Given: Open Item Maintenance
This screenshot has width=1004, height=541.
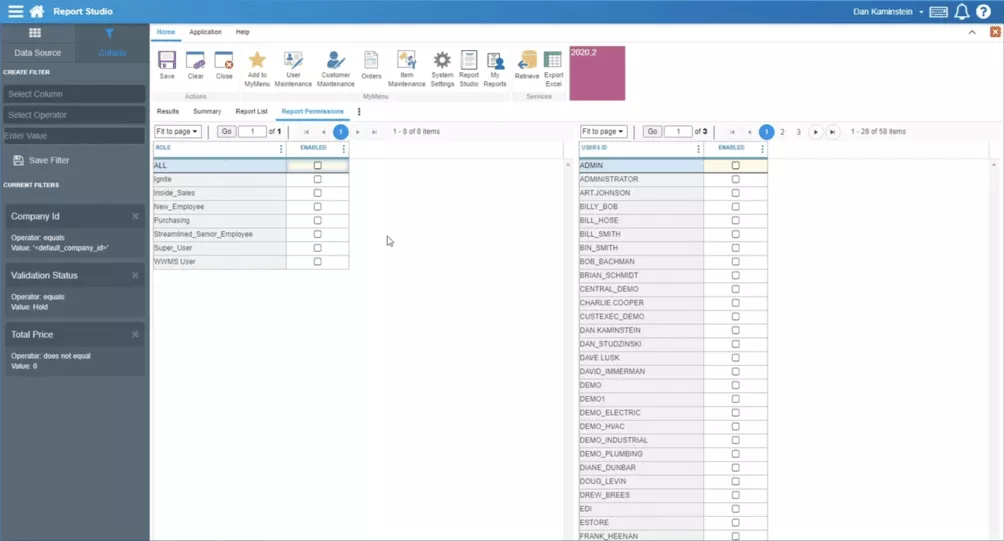Looking at the screenshot, I should [407, 69].
